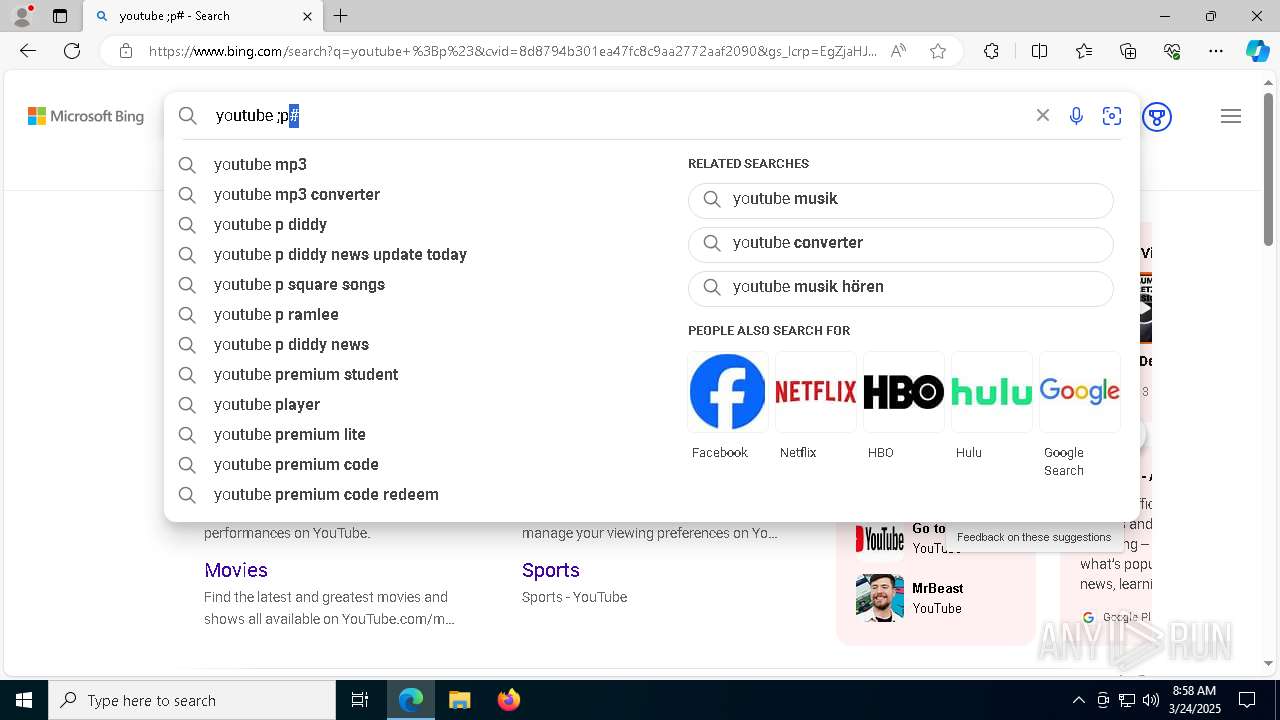The image size is (1280, 720).
Task: Click the taskbar 'Type here to search' box
Action: pyautogui.click(x=192, y=700)
